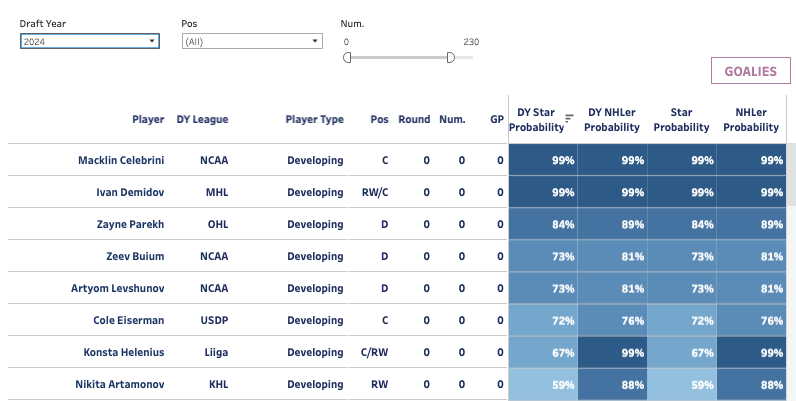796x401 pixels.
Task: Click the right handle of Num. slider
Action: pos(451,57)
